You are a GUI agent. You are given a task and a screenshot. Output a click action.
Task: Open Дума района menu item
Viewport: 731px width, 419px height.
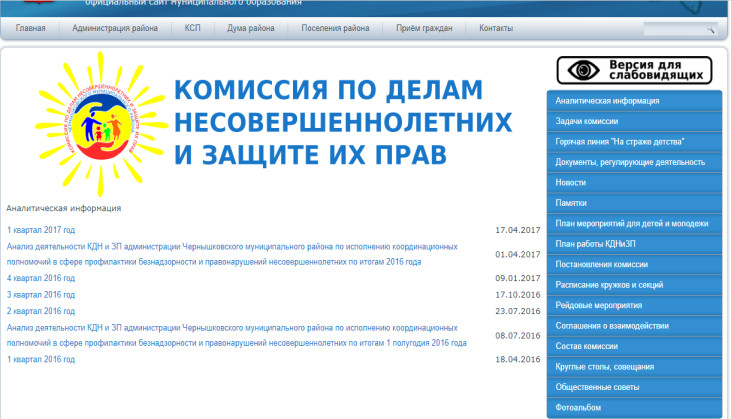coord(251,28)
